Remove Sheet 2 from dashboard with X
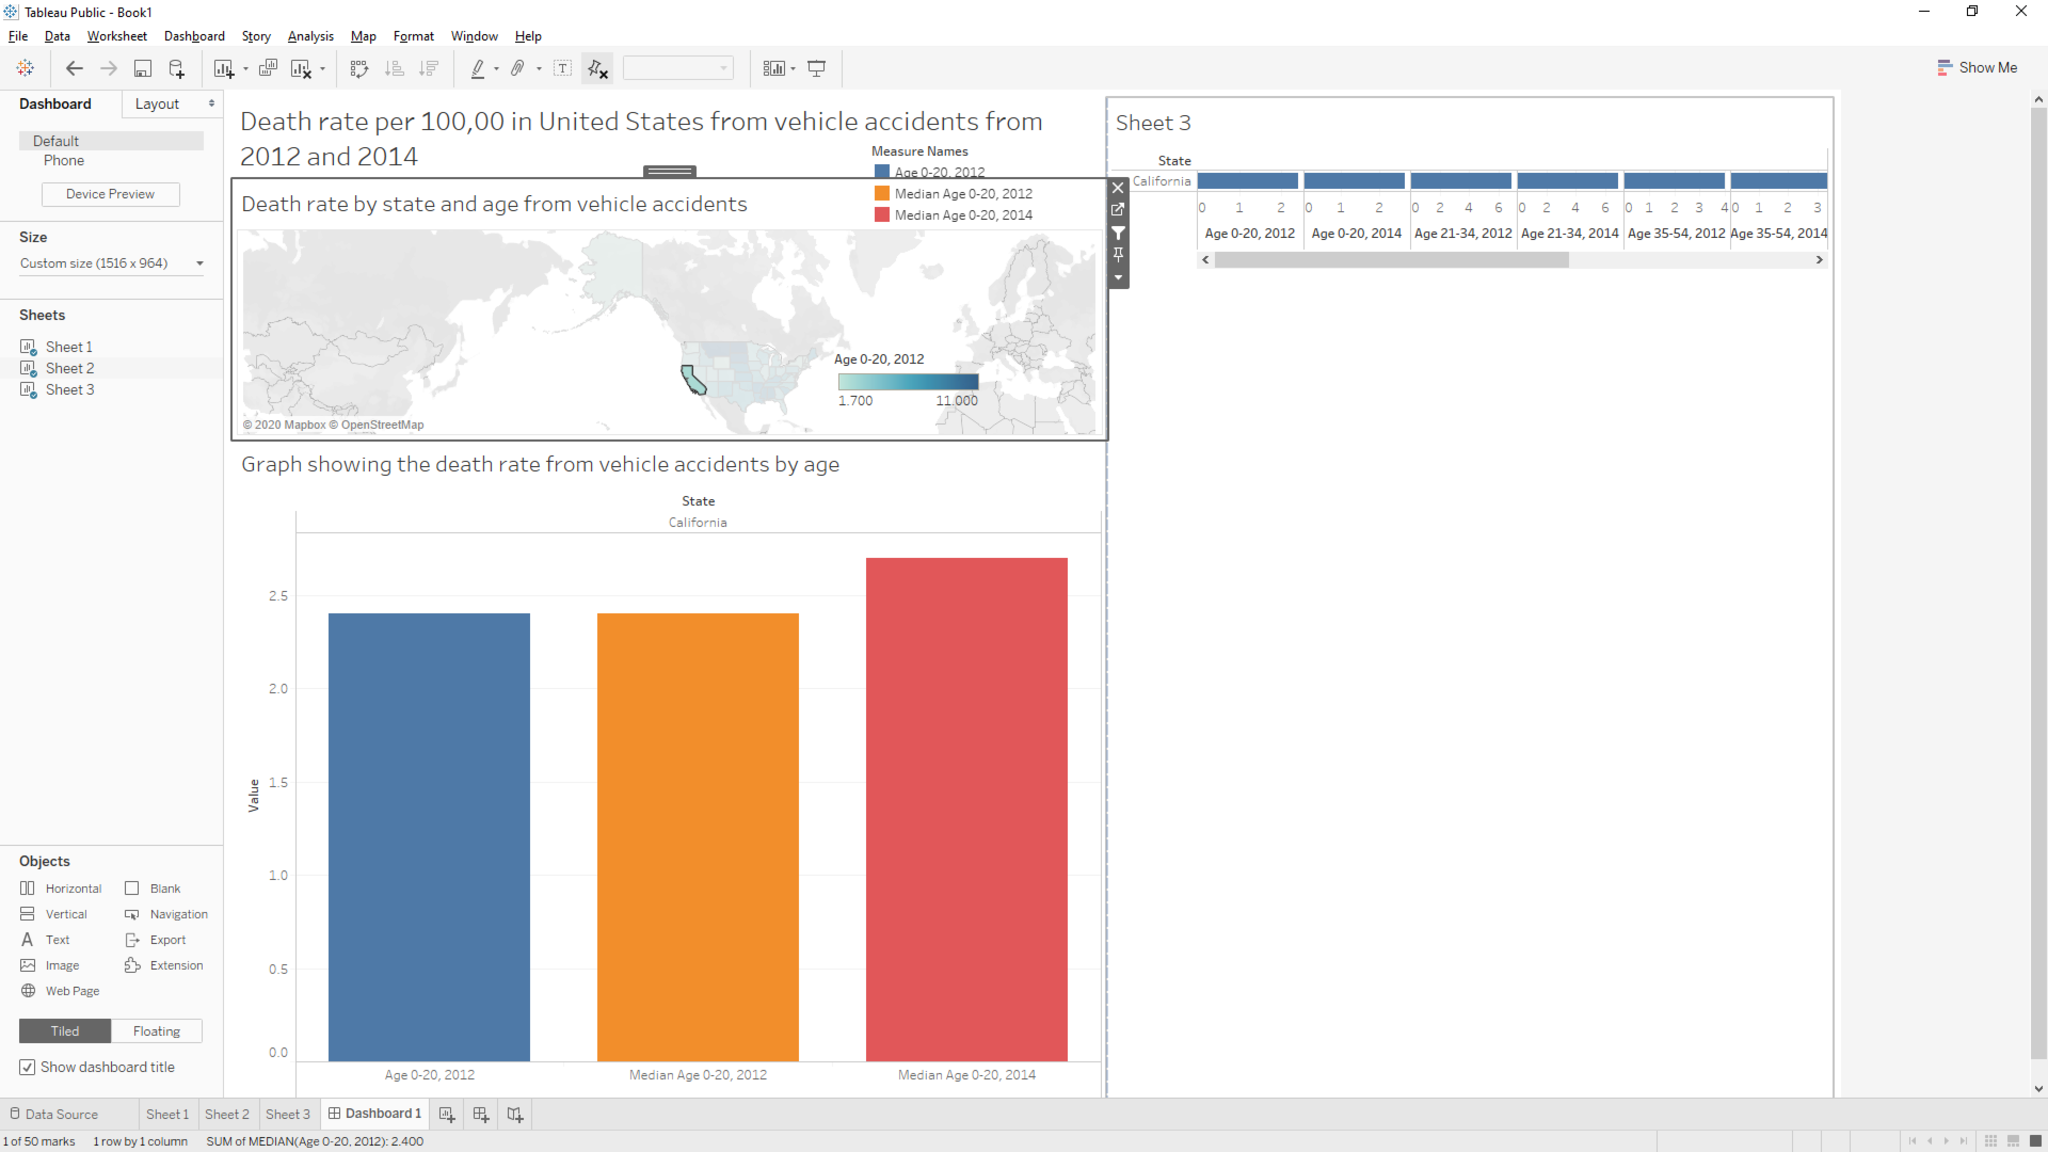 [x=1118, y=188]
